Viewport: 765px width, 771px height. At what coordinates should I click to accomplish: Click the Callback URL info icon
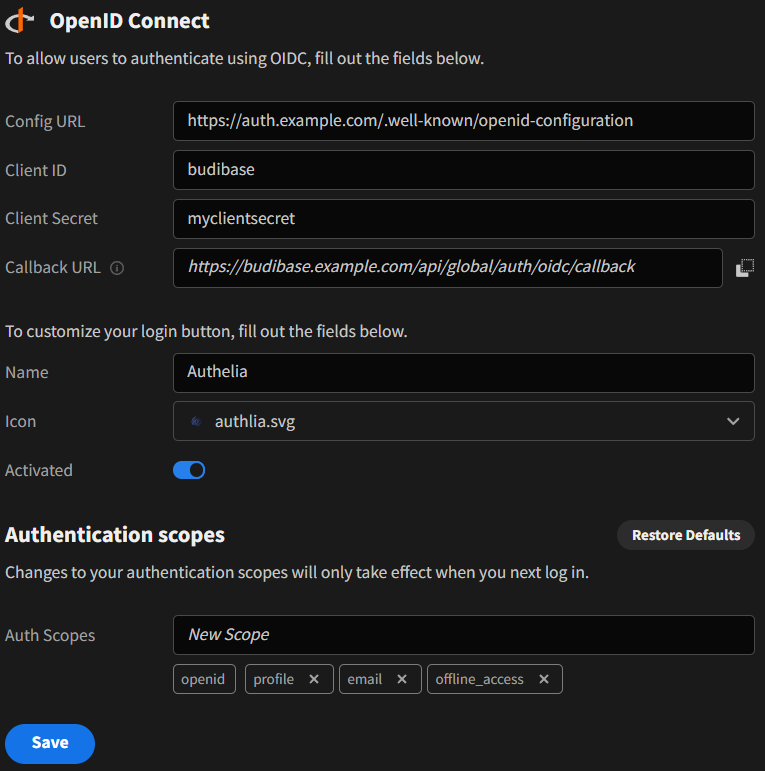[x=117, y=268]
